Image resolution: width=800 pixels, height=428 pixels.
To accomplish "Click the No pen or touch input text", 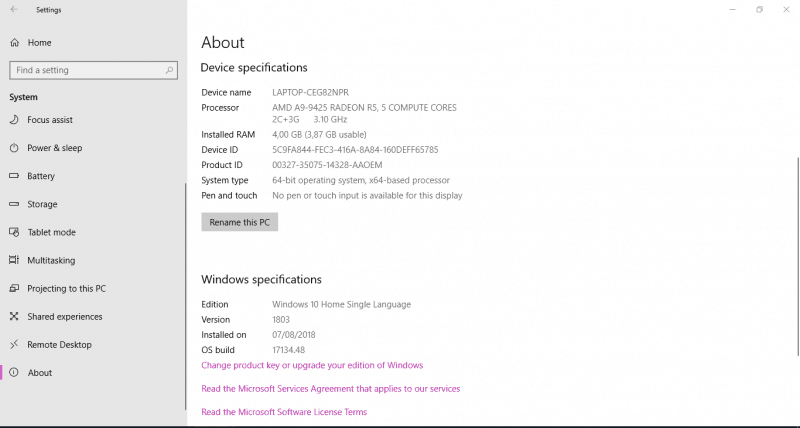I will [367, 196].
